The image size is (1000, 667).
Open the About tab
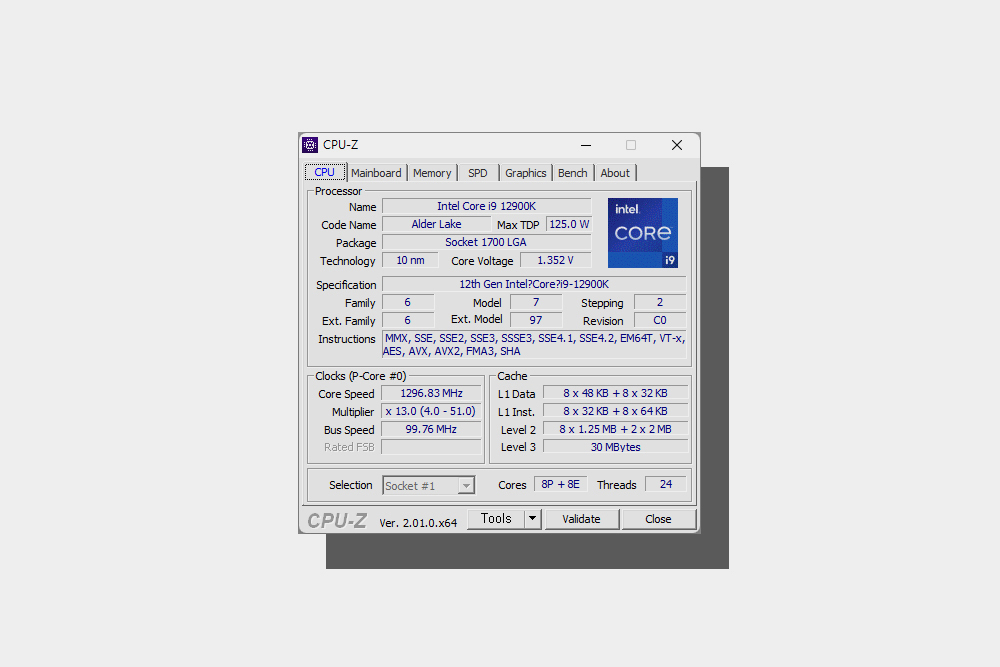click(x=615, y=173)
